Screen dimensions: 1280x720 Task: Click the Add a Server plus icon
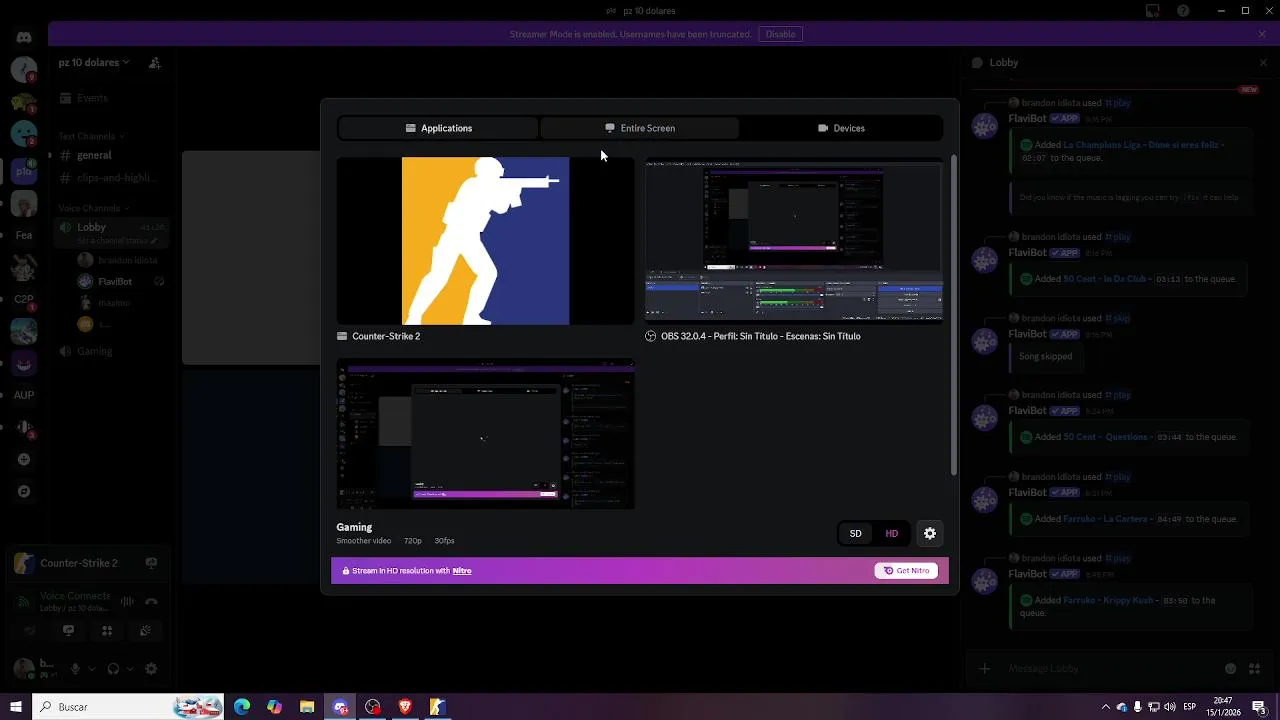click(24, 459)
